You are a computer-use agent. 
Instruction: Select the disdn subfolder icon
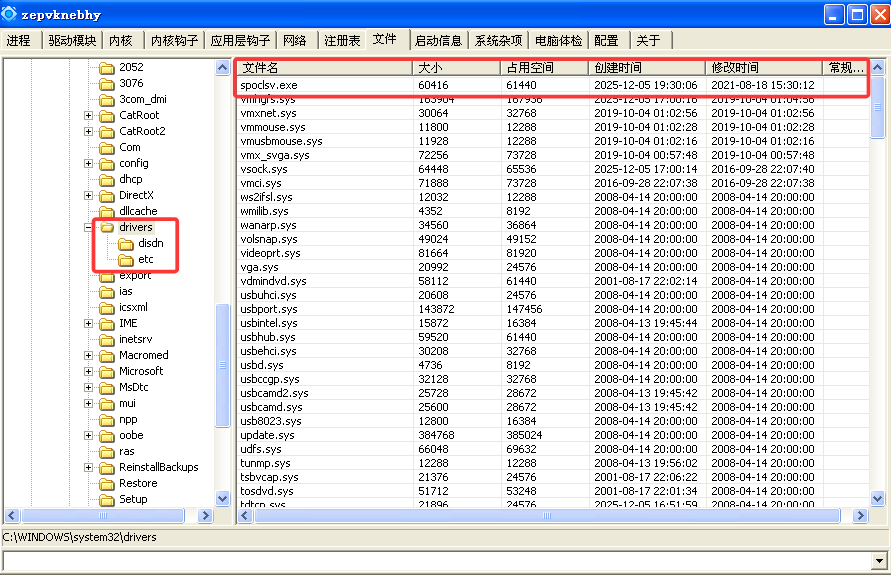pos(125,244)
